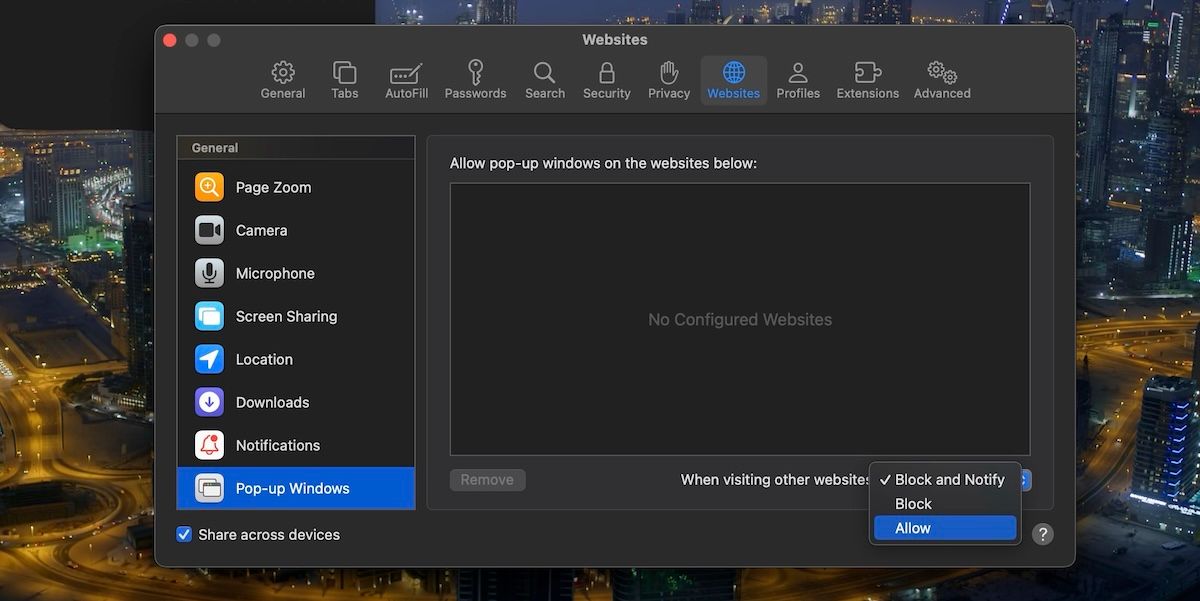
Task: Click the Remove button
Action: tap(487, 479)
